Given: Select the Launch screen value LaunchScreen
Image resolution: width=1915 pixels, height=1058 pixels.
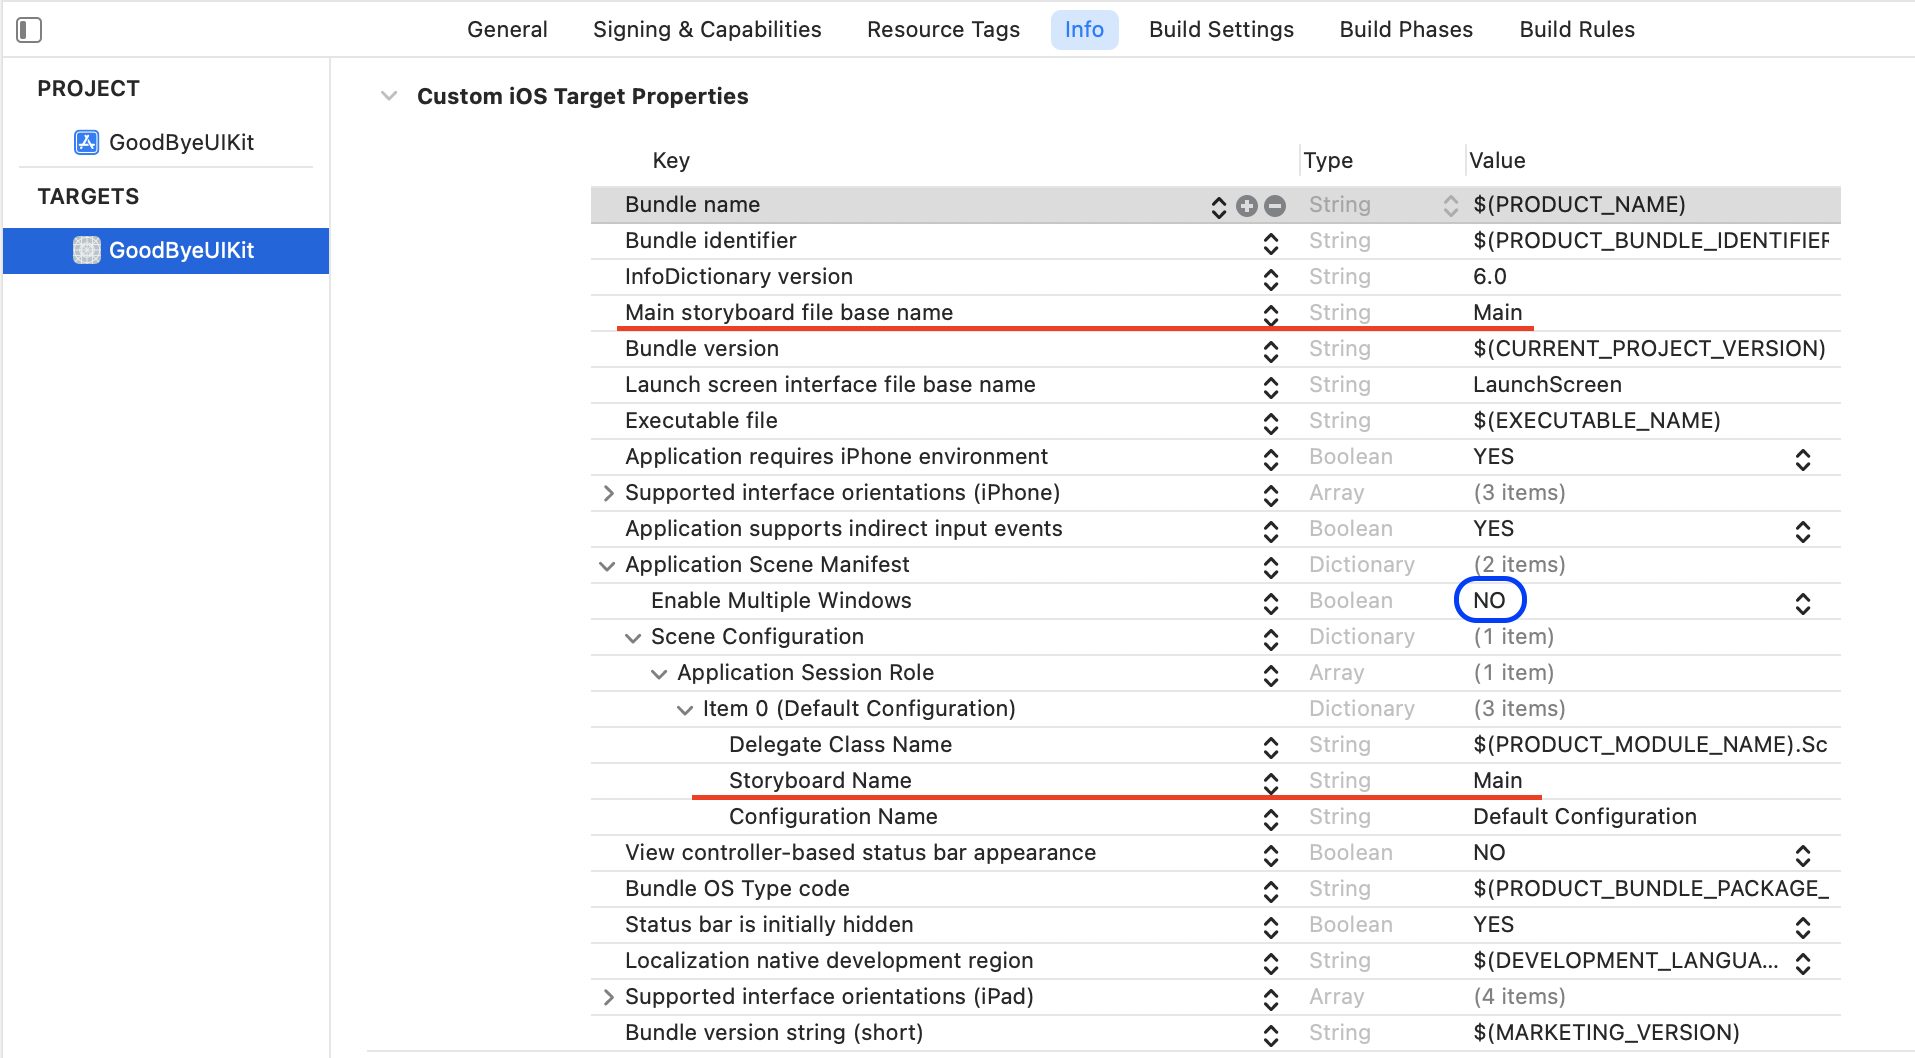Looking at the screenshot, I should click(x=1547, y=385).
